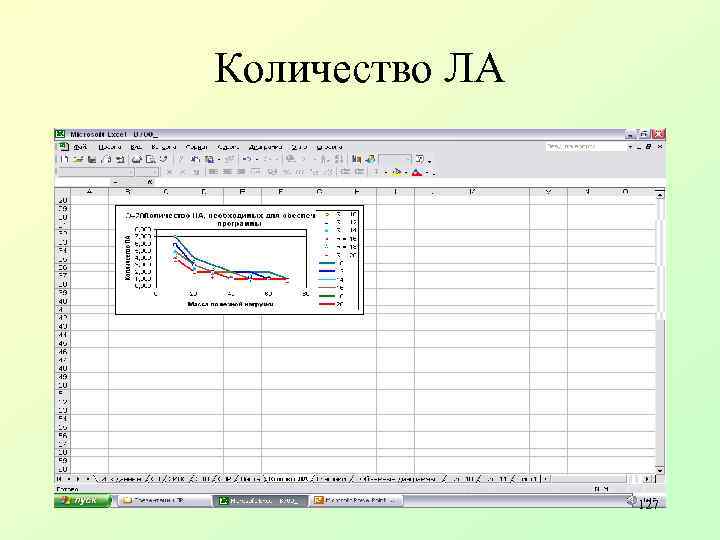Launch the Chart Wizard icon
This screenshot has width=720, height=540.
pyautogui.click(x=356, y=159)
